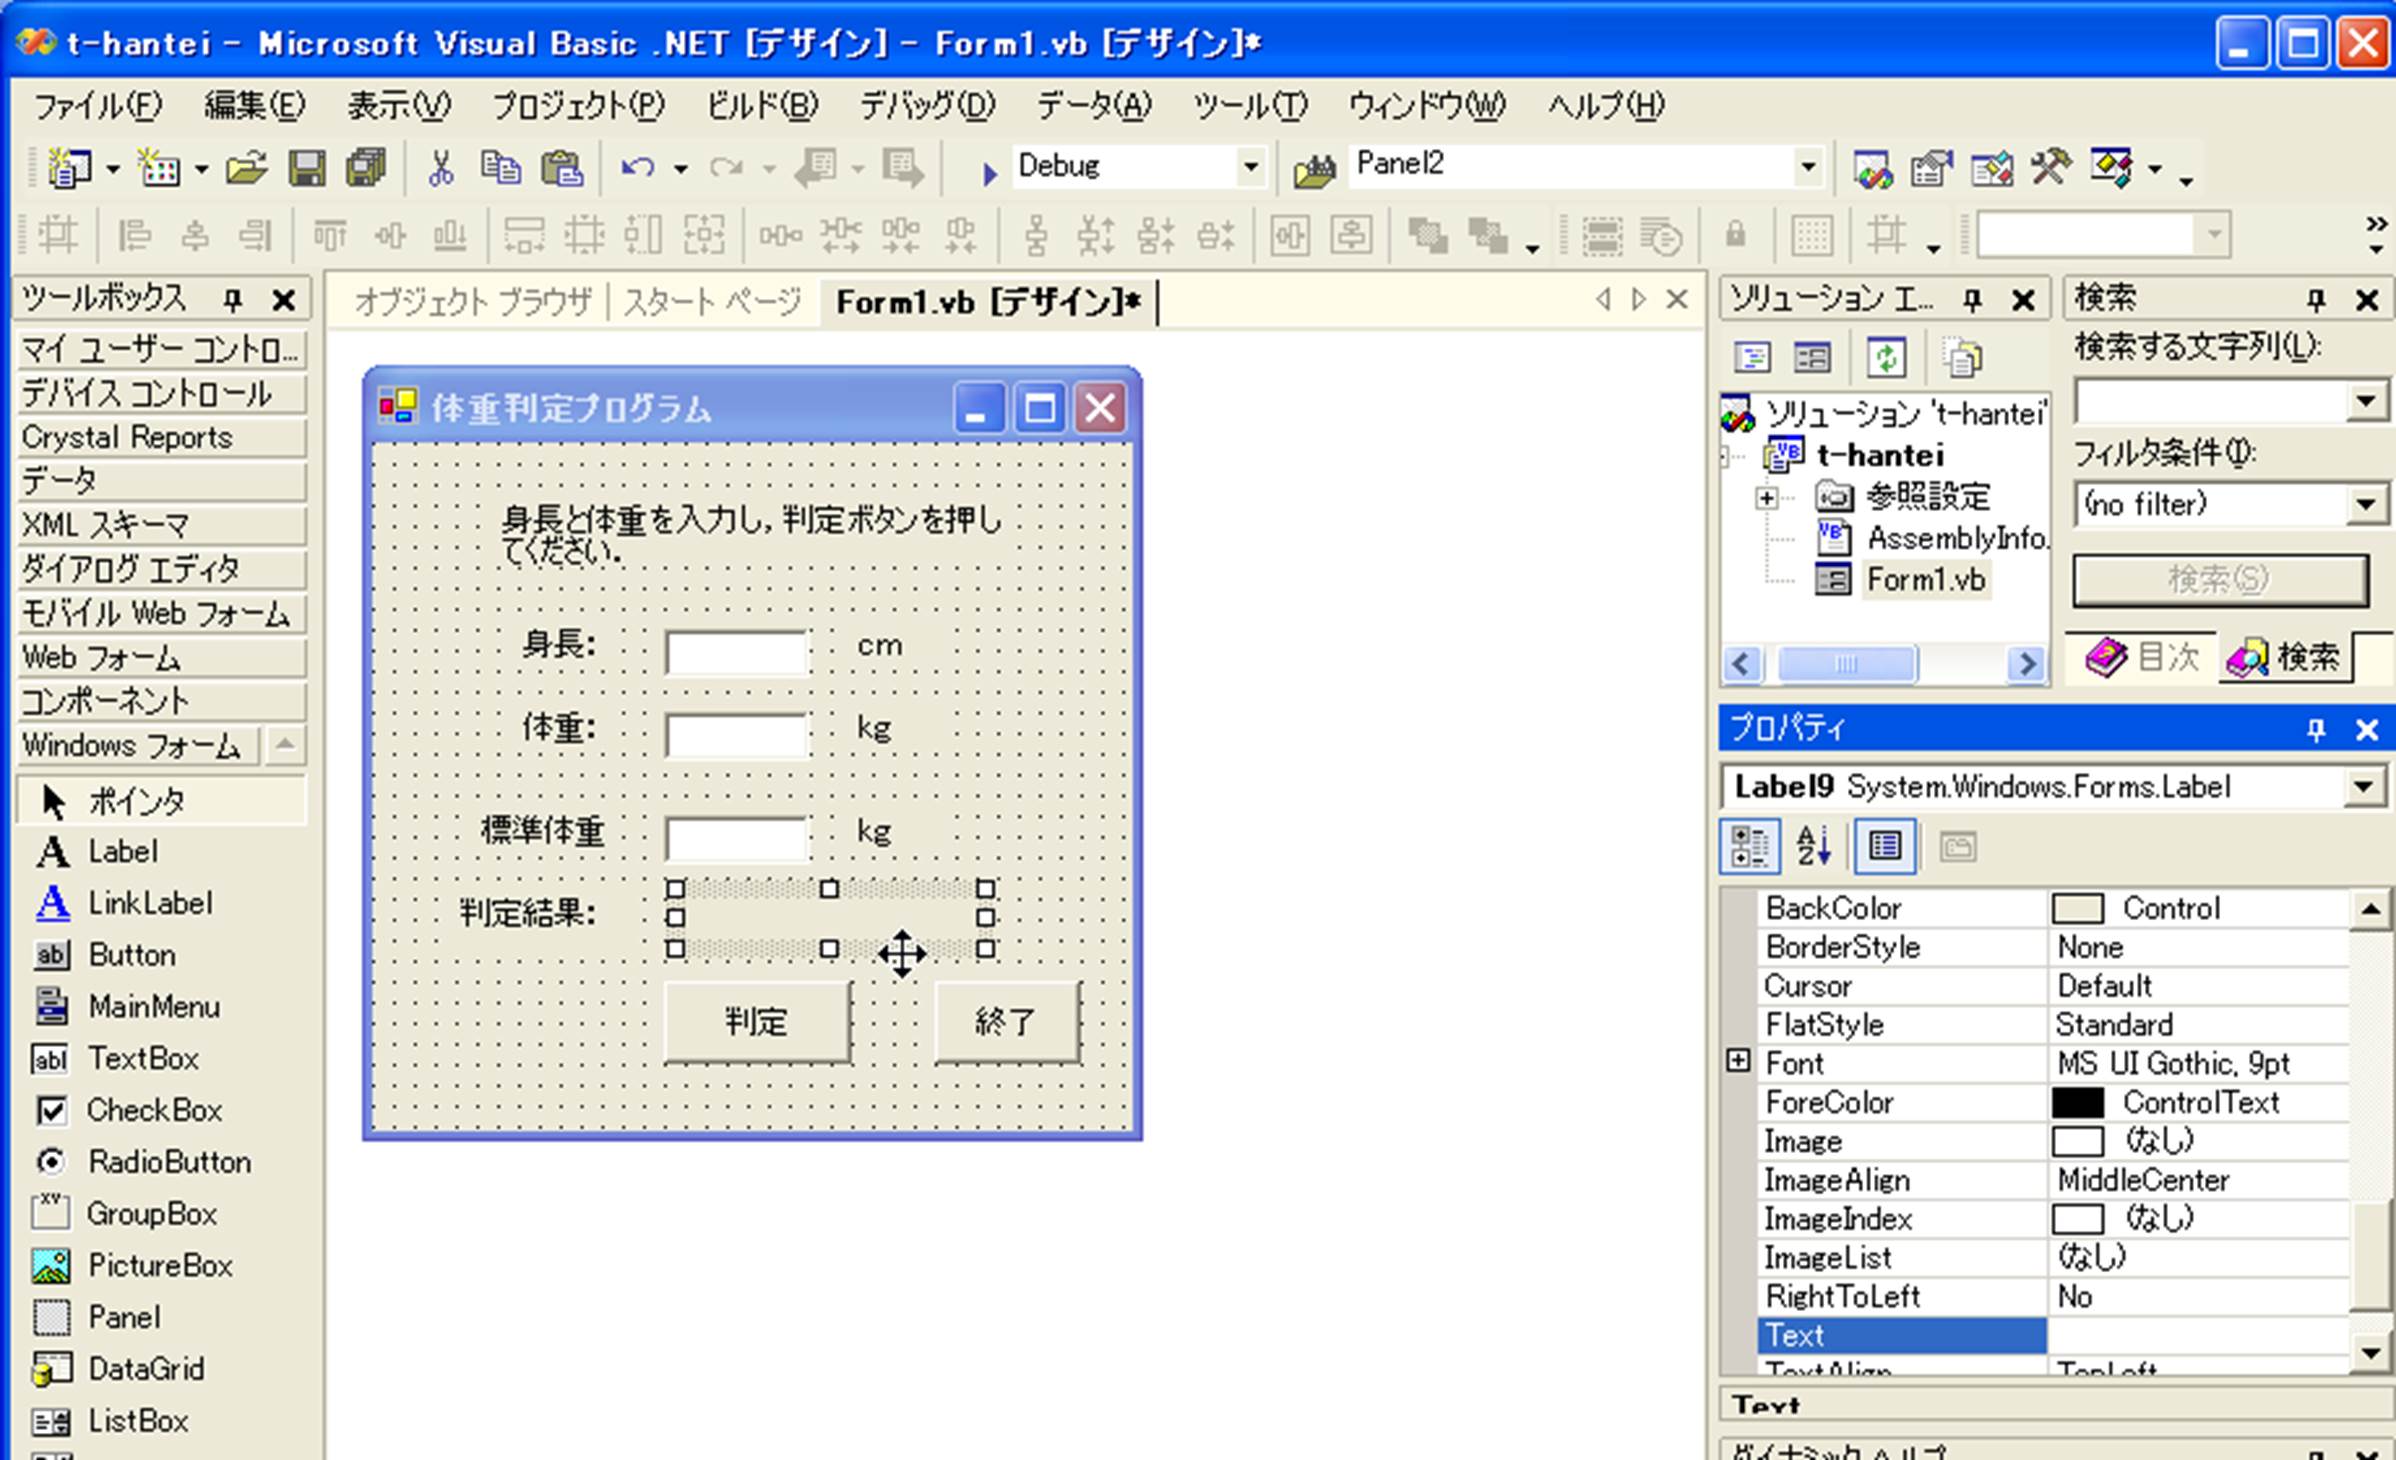
Task: Click the Undo arrow icon
Action: (x=636, y=167)
